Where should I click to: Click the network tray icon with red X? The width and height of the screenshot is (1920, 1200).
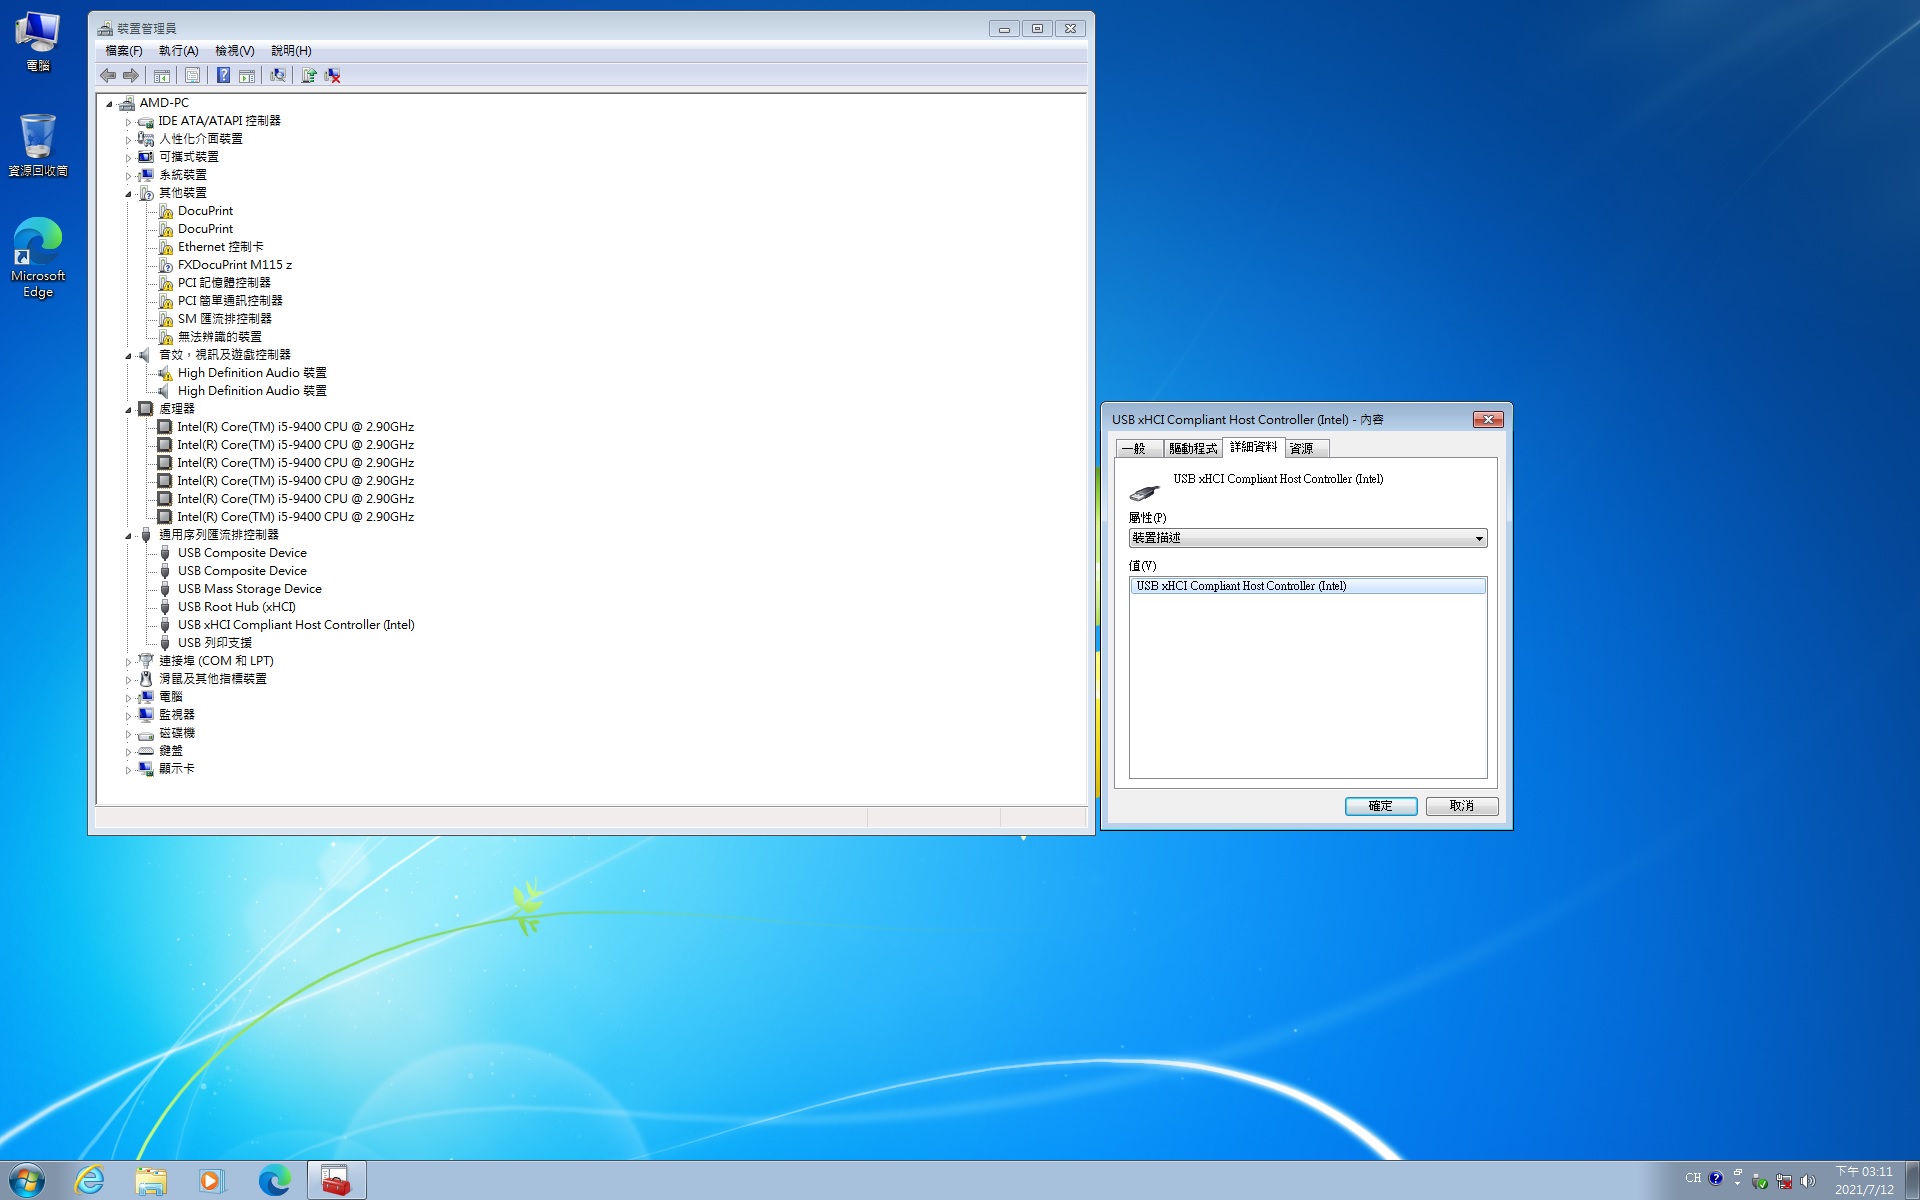[1784, 1181]
